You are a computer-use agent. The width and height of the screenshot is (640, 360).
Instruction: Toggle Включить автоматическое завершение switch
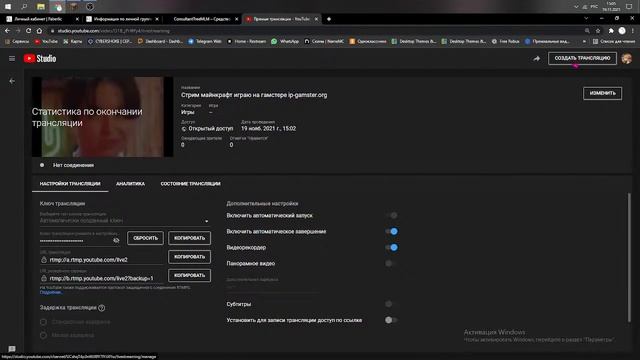click(x=391, y=231)
